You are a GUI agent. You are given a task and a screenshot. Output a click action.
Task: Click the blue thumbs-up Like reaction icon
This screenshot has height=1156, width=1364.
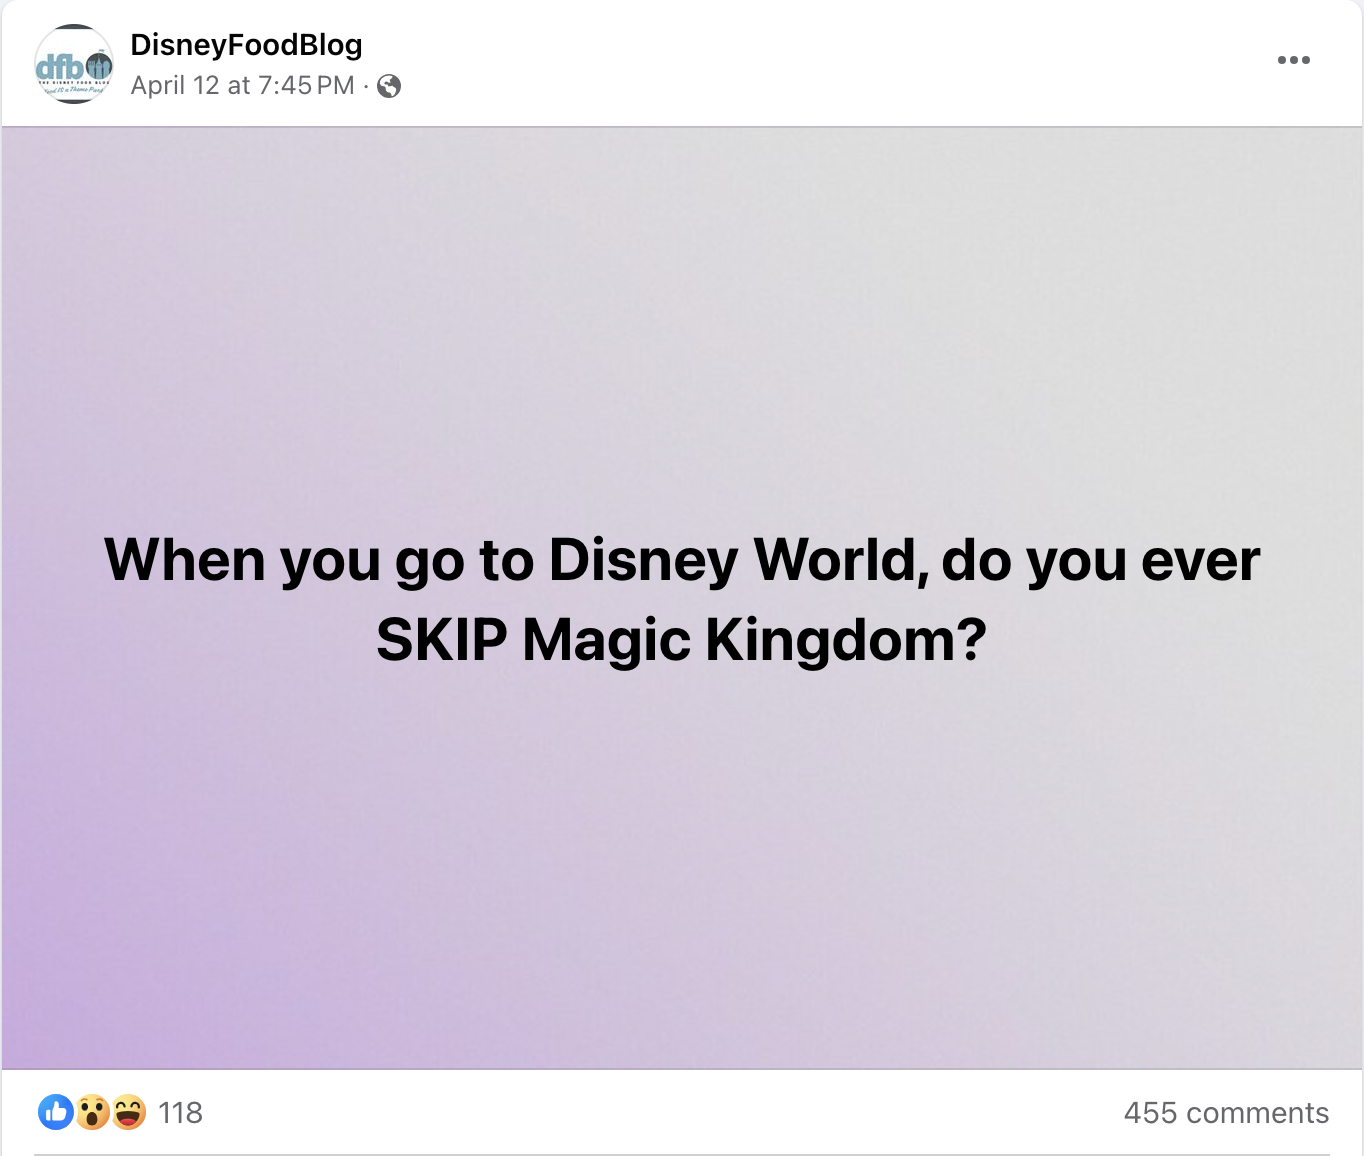[x=56, y=1112]
